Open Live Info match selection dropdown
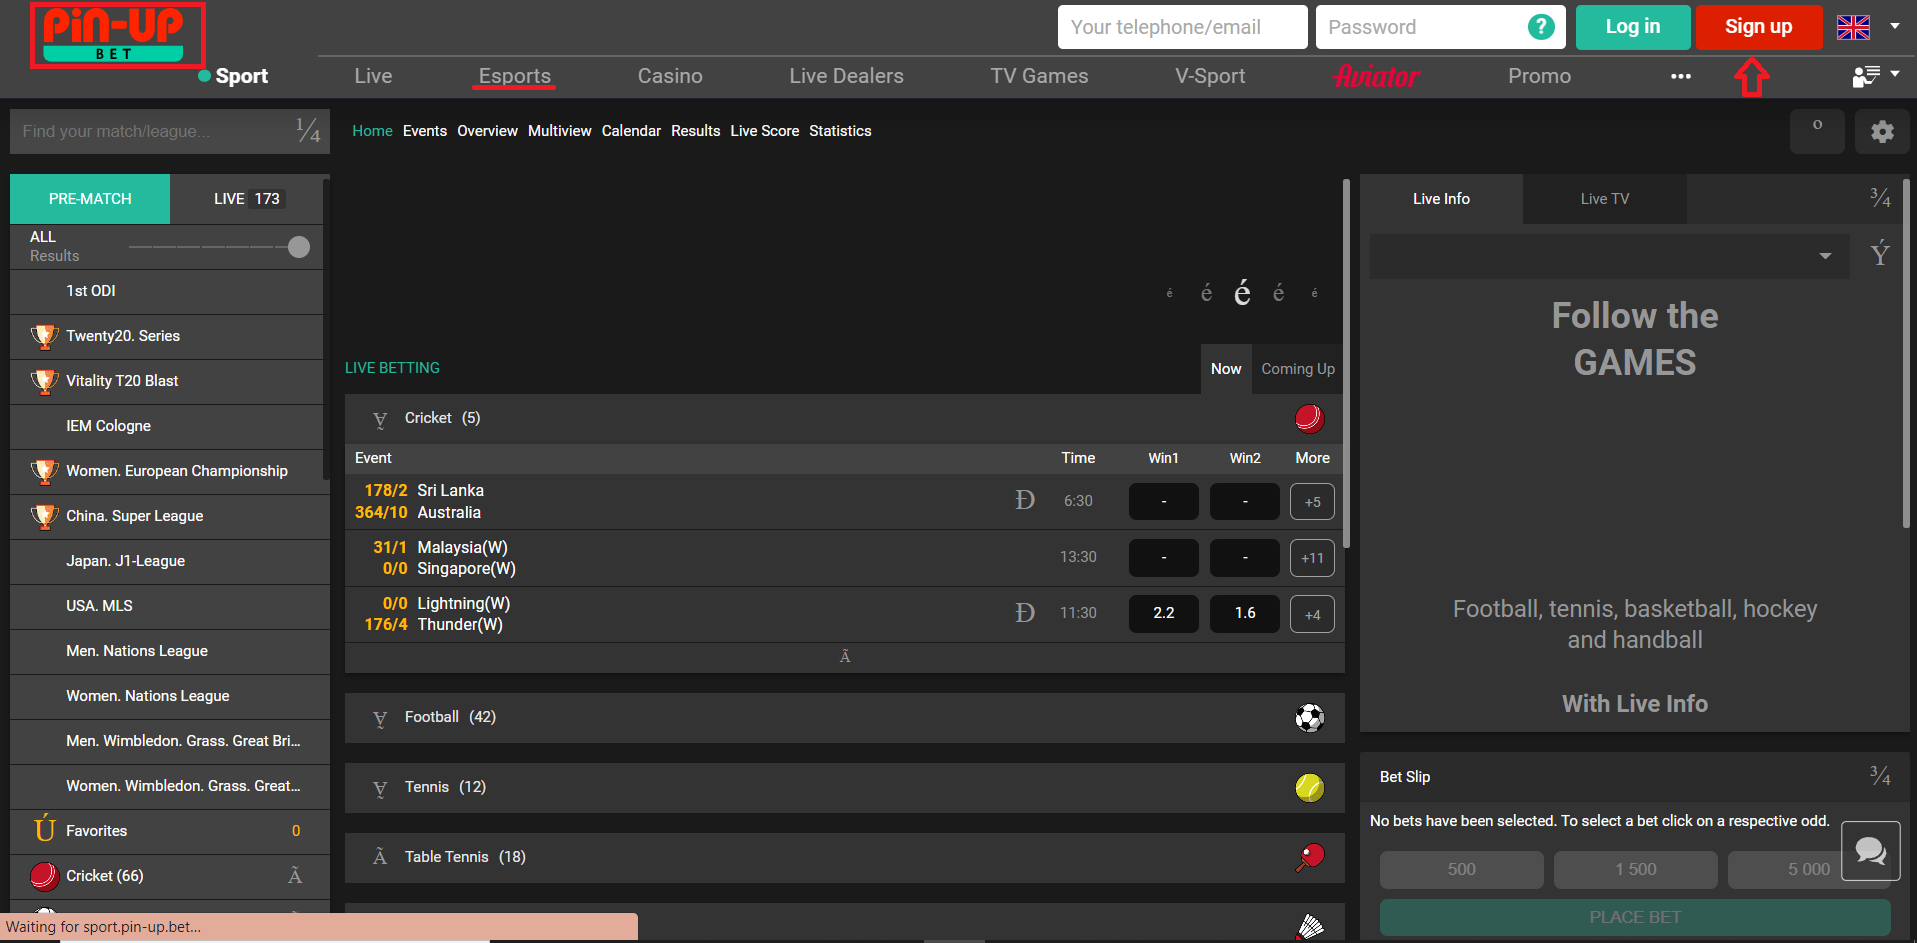1917x943 pixels. tap(1609, 256)
